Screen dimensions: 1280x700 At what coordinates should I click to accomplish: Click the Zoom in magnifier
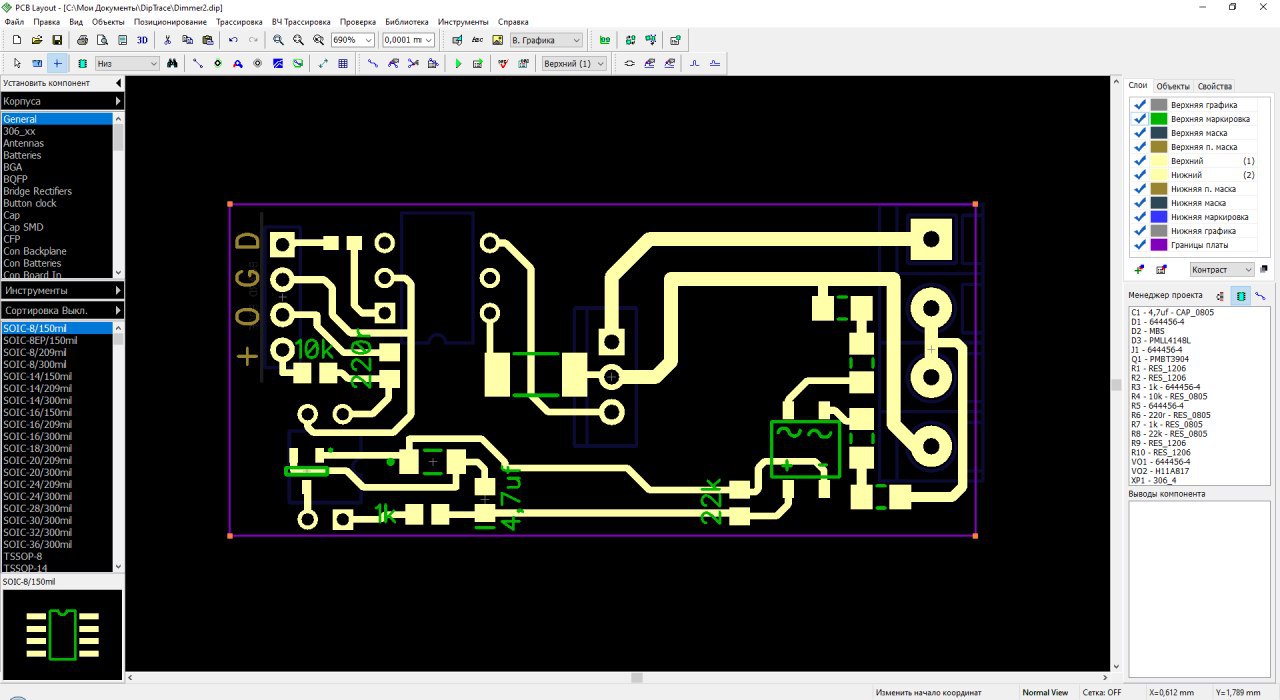pyautogui.click(x=278, y=40)
